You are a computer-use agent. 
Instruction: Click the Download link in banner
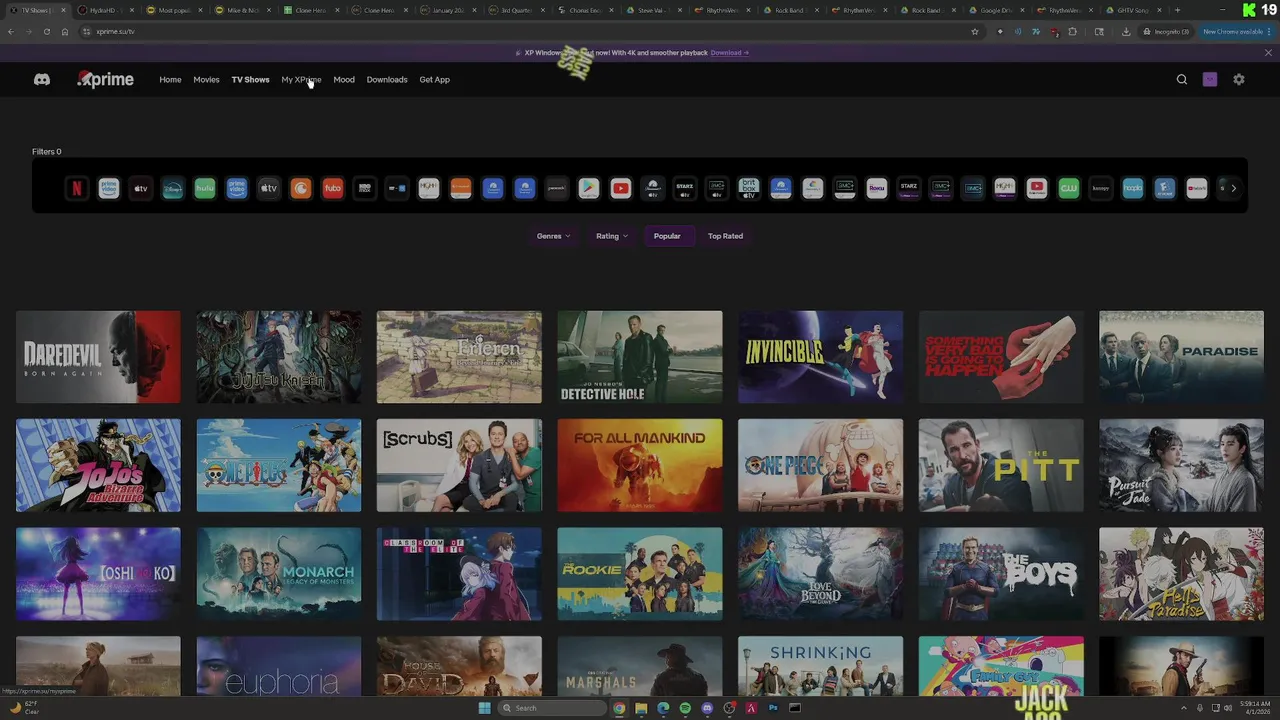(x=729, y=53)
